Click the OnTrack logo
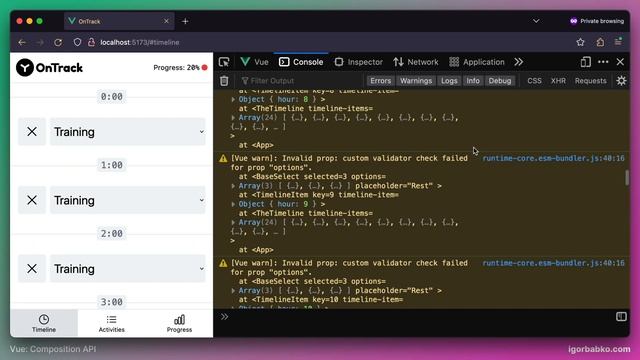The width and height of the screenshot is (640, 360). coord(49,68)
